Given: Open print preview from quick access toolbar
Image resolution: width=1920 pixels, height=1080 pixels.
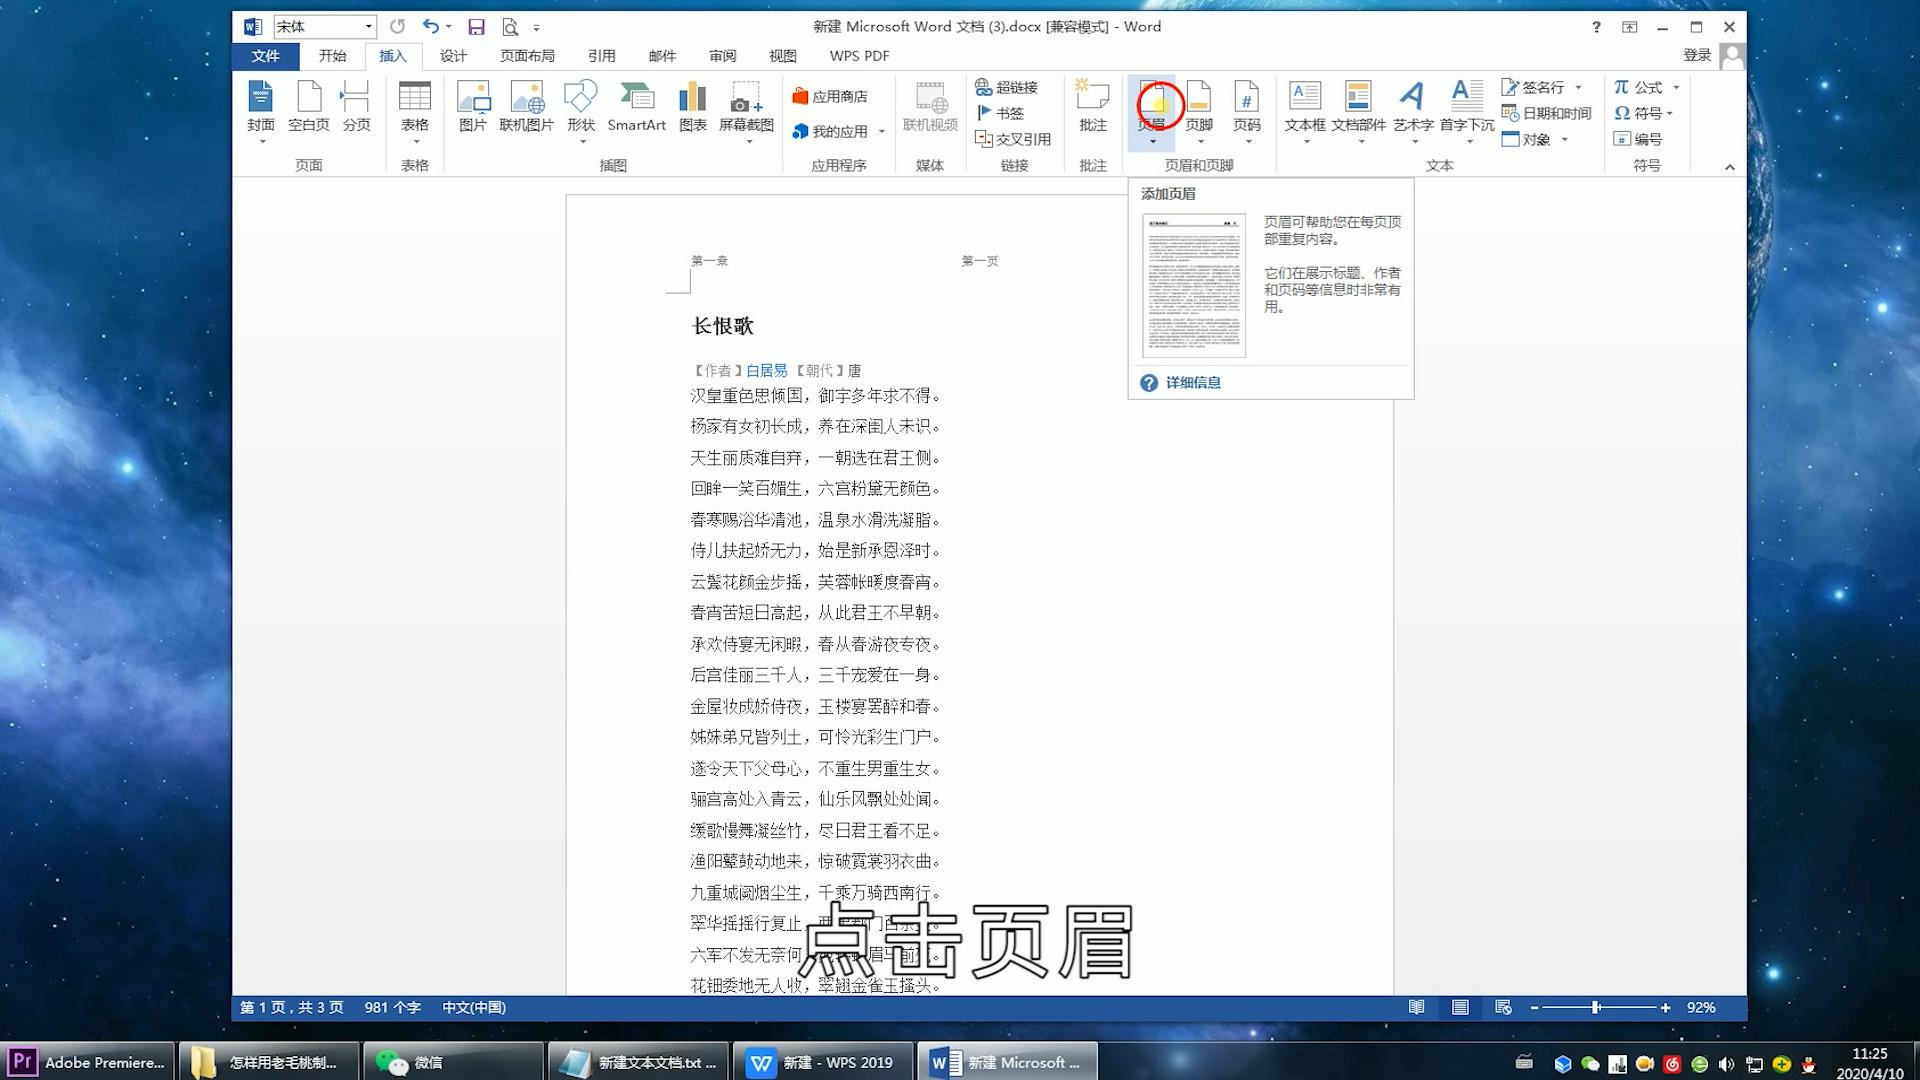Looking at the screenshot, I should click(510, 27).
